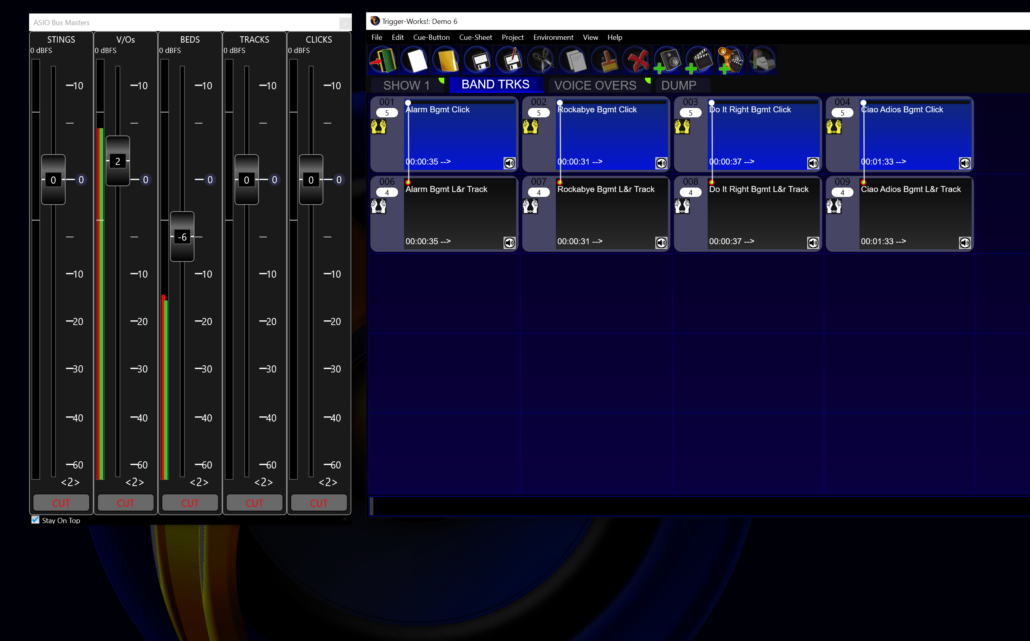The width and height of the screenshot is (1030, 641).
Task: Click white hands icon on Alarm Bgmt L&r Track
Action: (x=378, y=206)
